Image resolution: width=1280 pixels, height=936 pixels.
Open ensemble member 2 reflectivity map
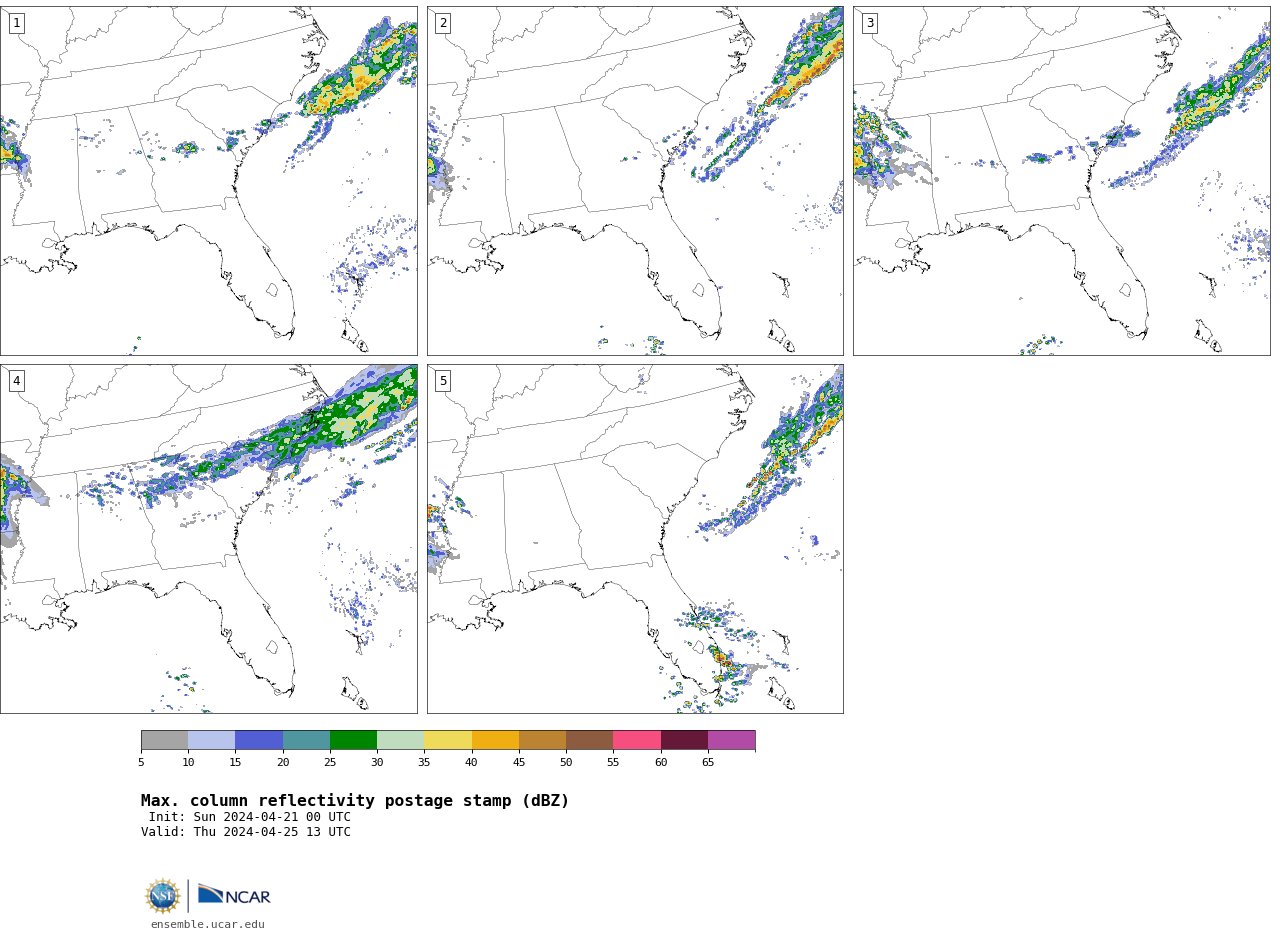pyautogui.click(x=635, y=181)
